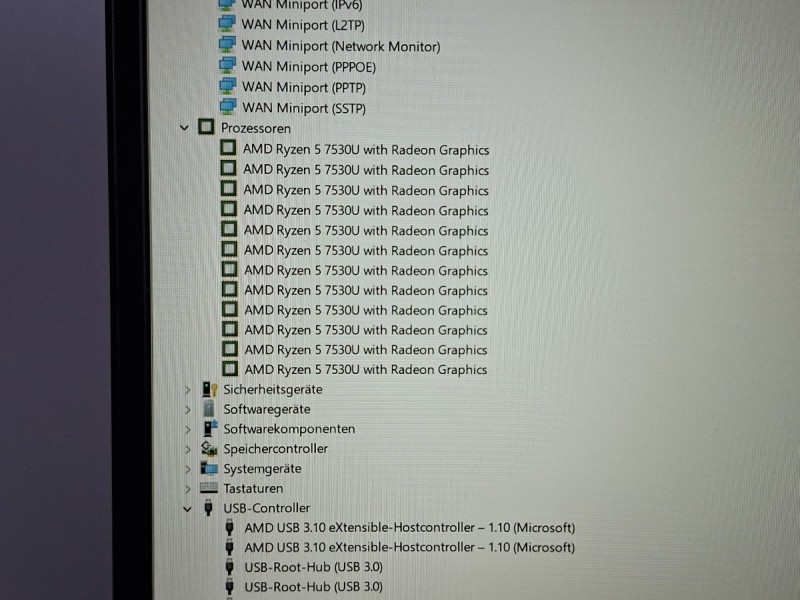Click the Prozessoren category chip icon
The width and height of the screenshot is (800, 600).
click(206, 127)
